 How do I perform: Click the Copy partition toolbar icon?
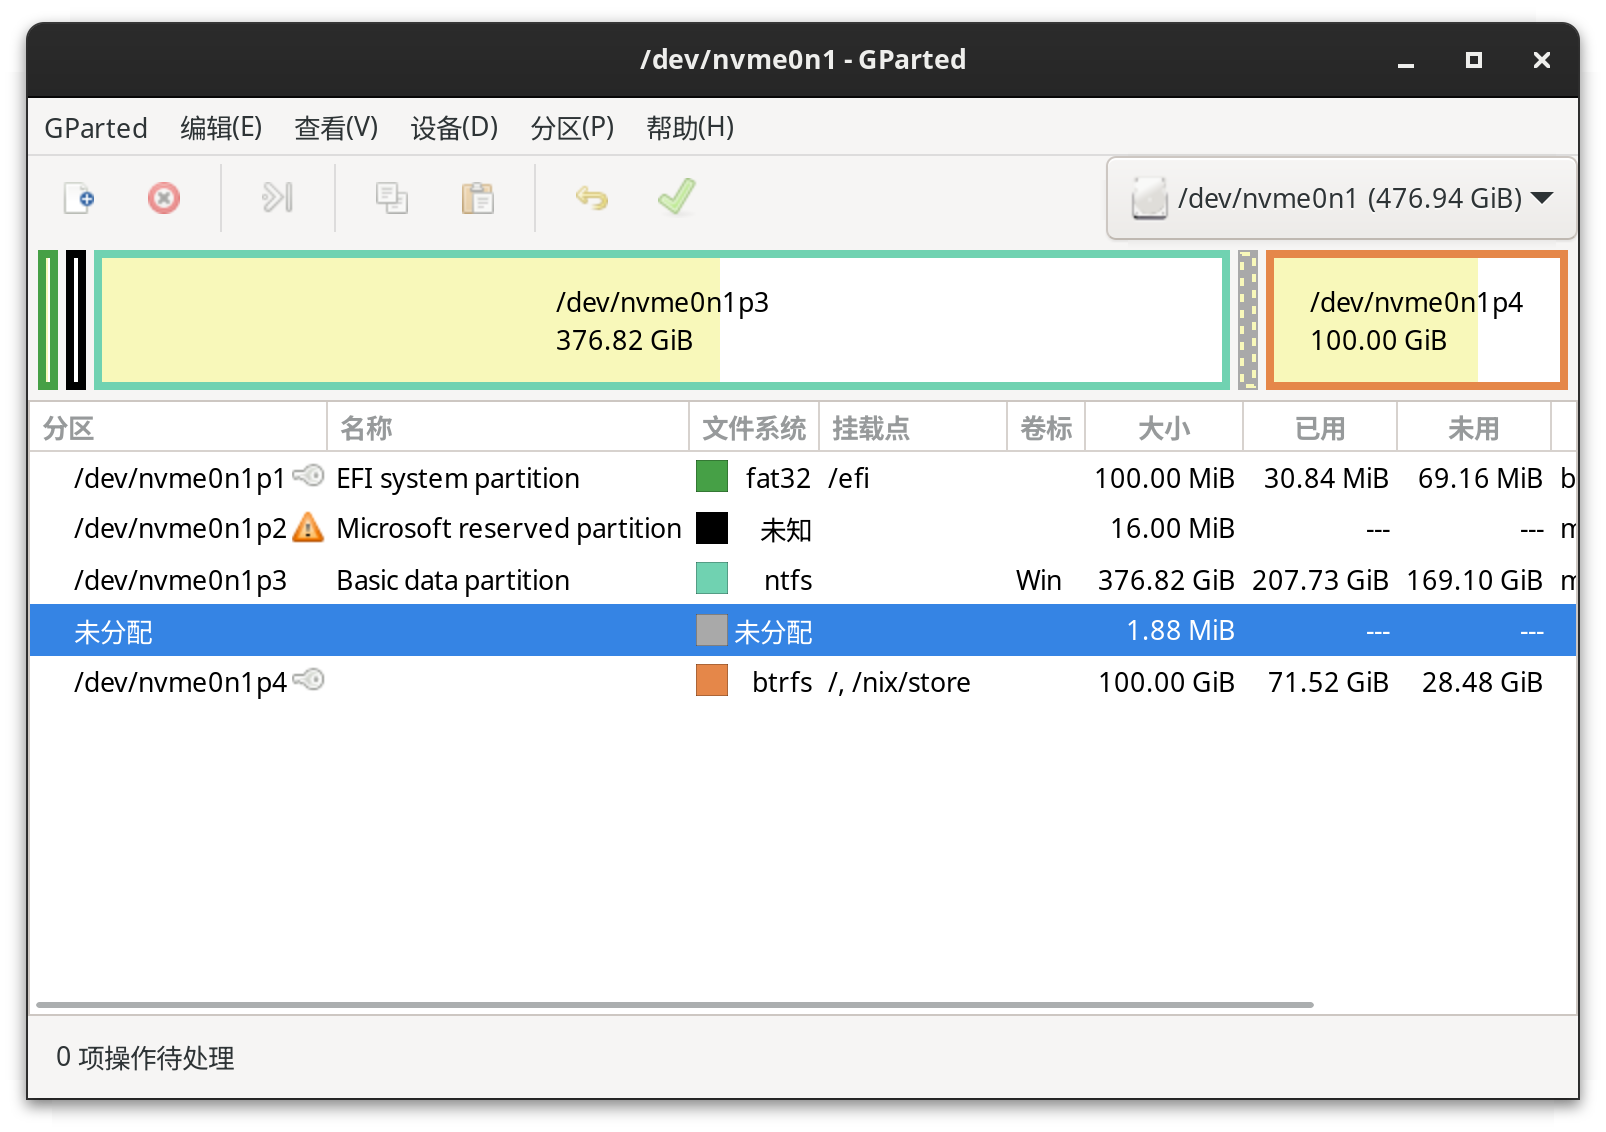(391, 198)
